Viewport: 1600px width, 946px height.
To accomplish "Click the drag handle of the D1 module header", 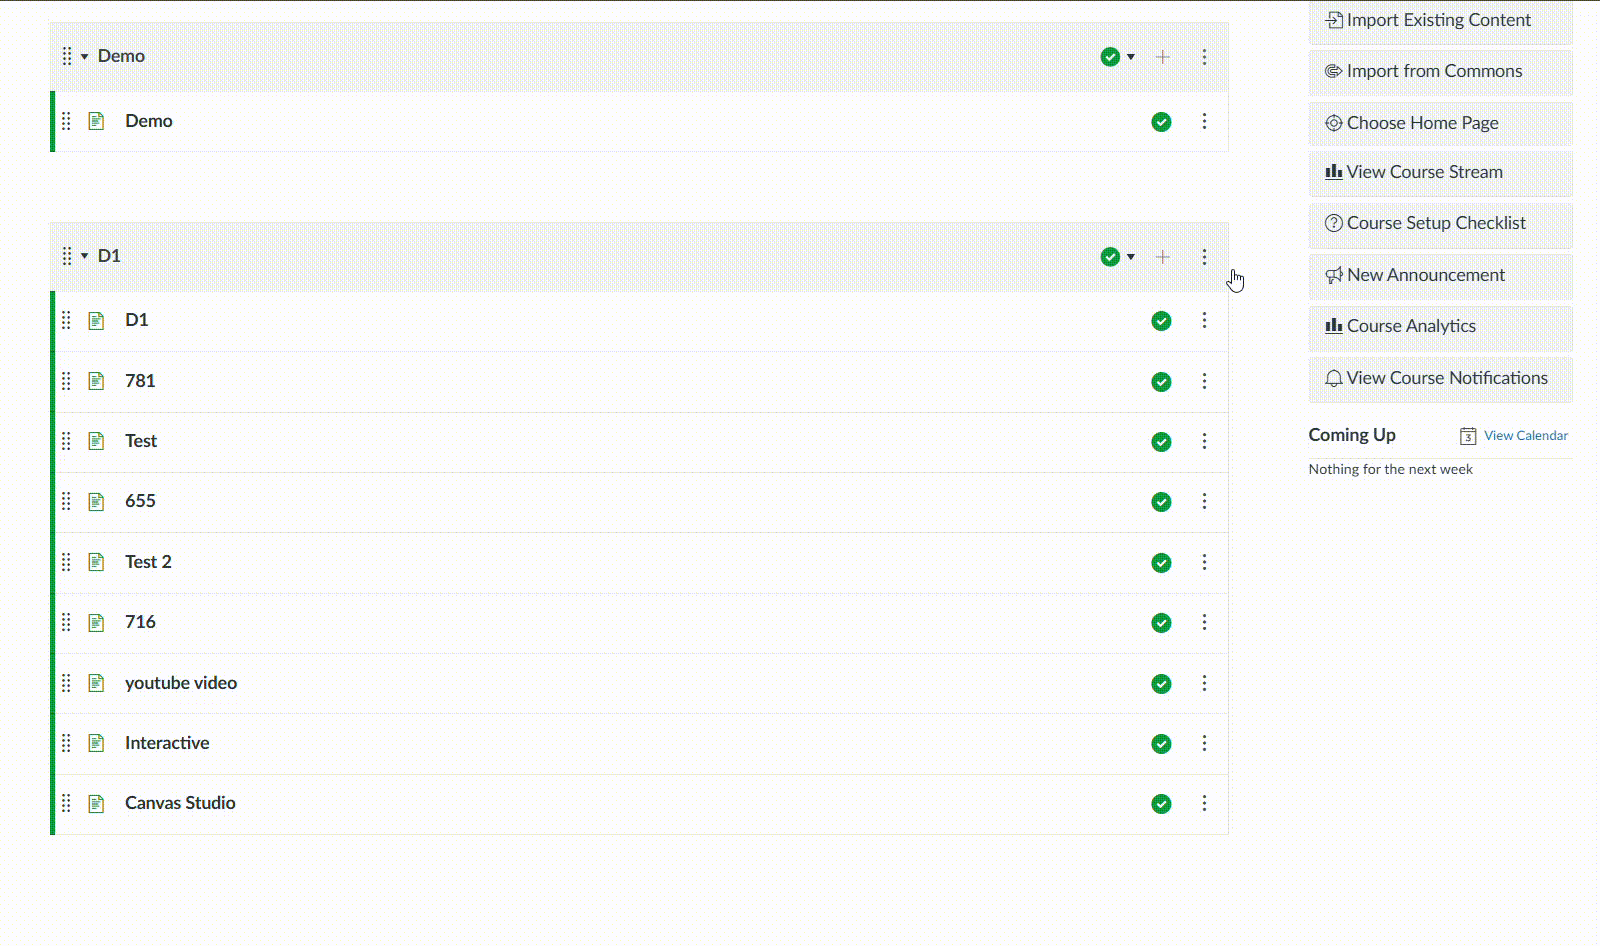I will (x=67, y=256).
